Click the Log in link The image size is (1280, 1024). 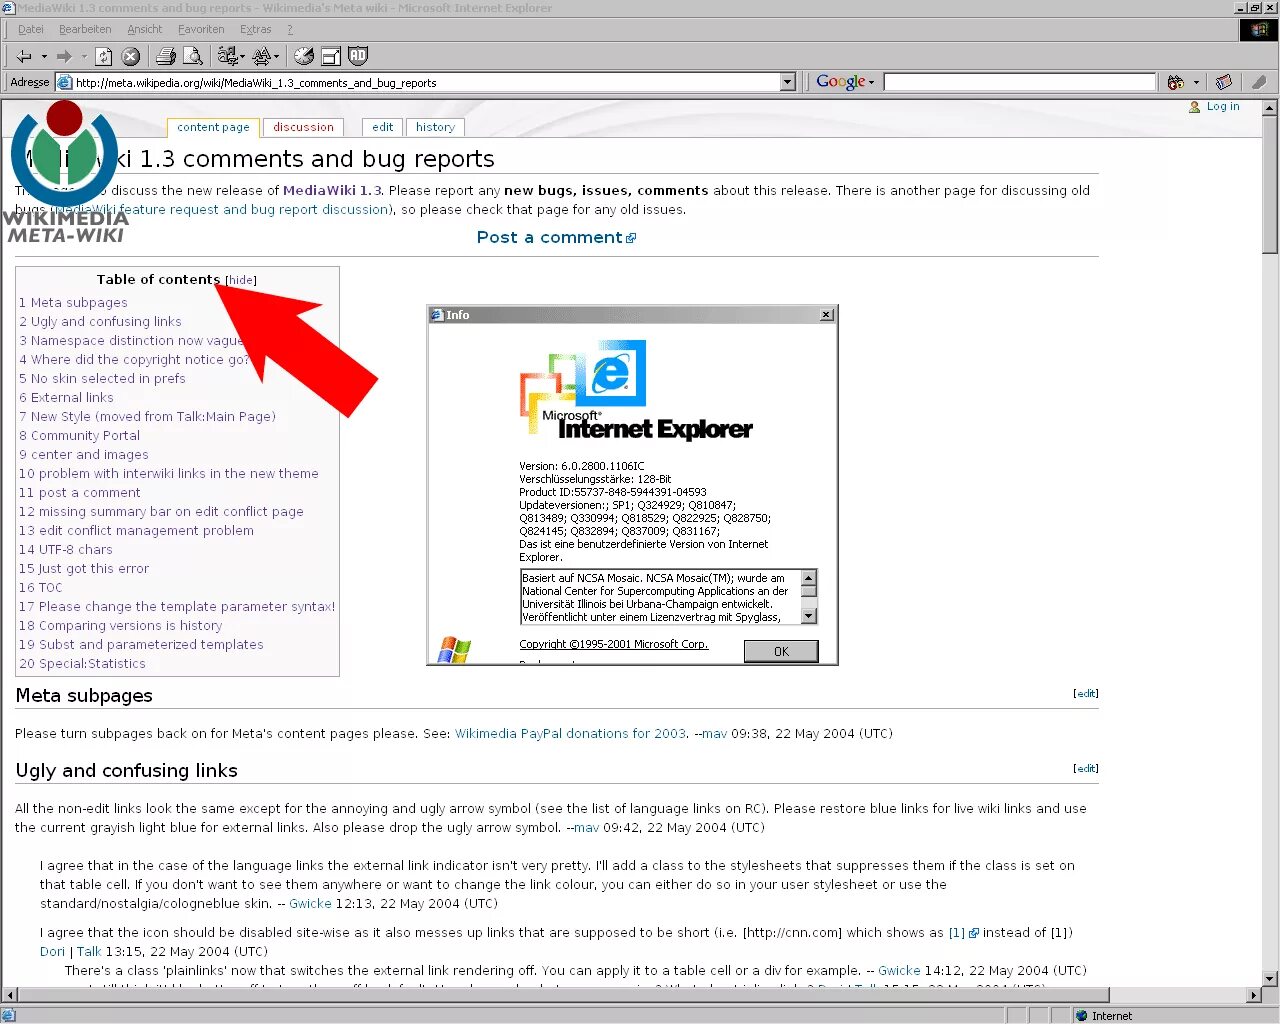click(1223, 106)
